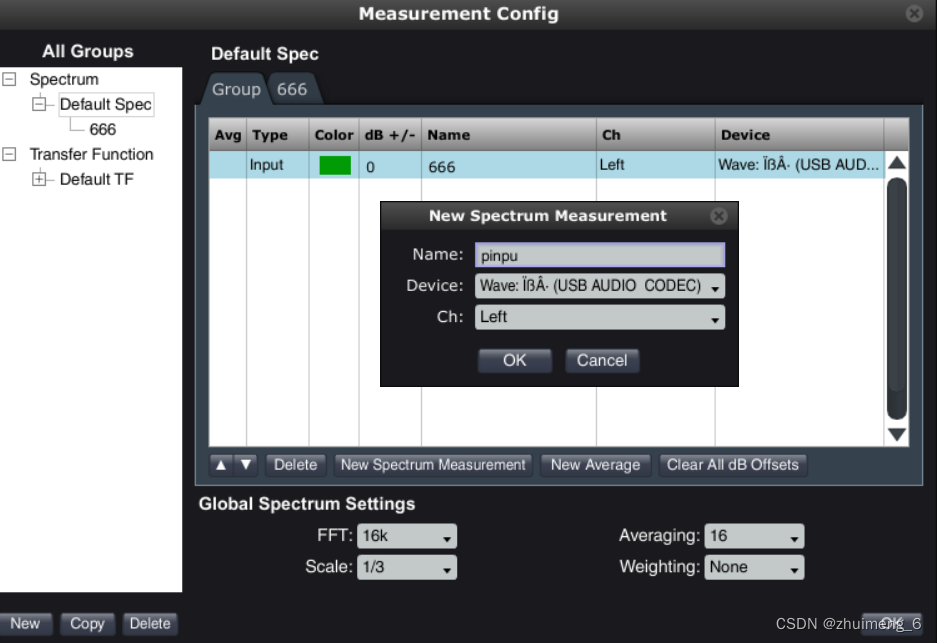
Task: Click the Delete button below the table
Action: (295, 465)
